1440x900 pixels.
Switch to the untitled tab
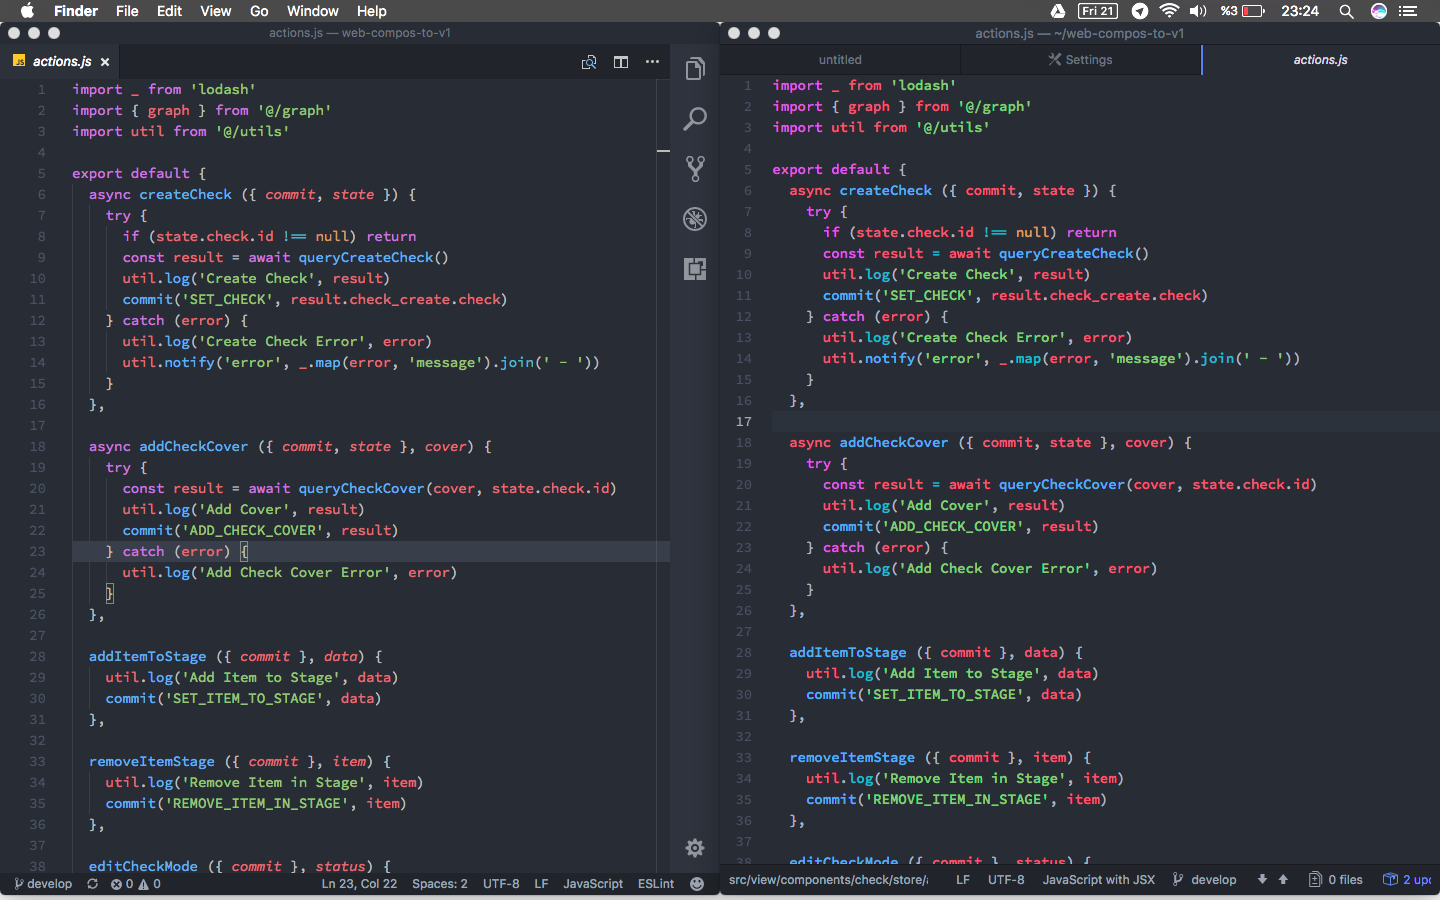click(840, 59)
